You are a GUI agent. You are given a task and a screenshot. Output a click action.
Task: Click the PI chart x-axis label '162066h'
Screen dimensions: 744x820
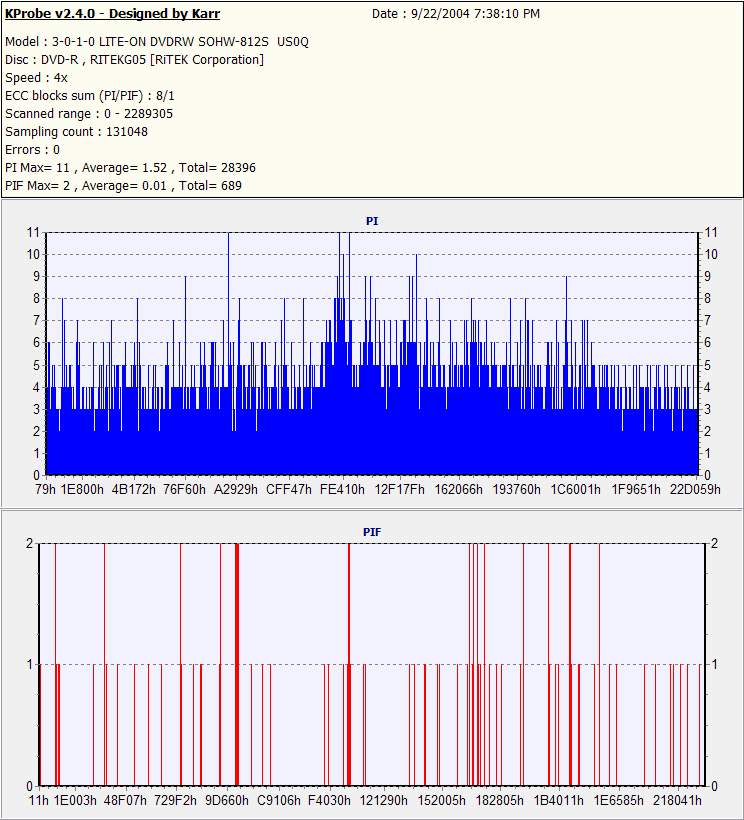pos(459,489)
